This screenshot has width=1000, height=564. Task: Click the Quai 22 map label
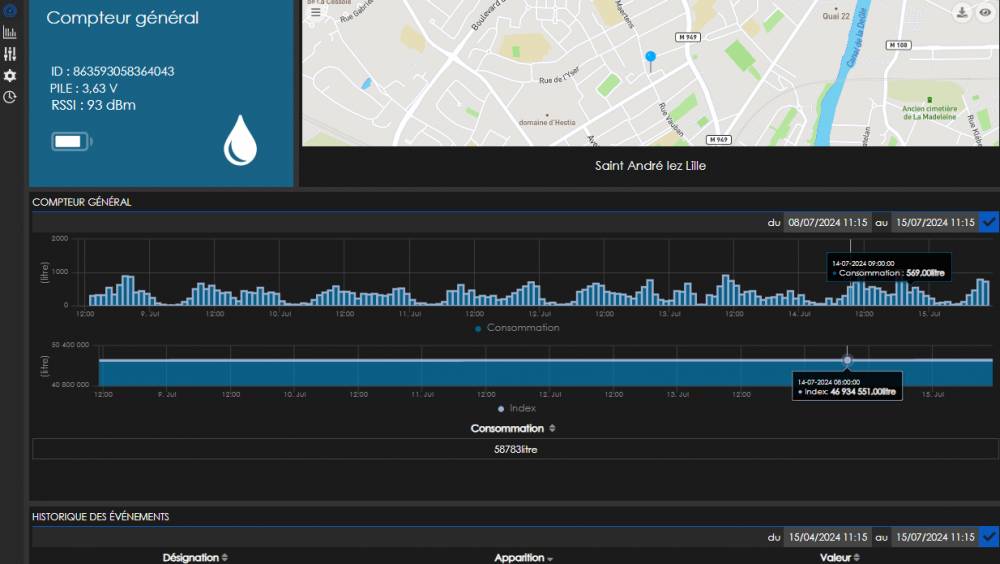[835, 17]
